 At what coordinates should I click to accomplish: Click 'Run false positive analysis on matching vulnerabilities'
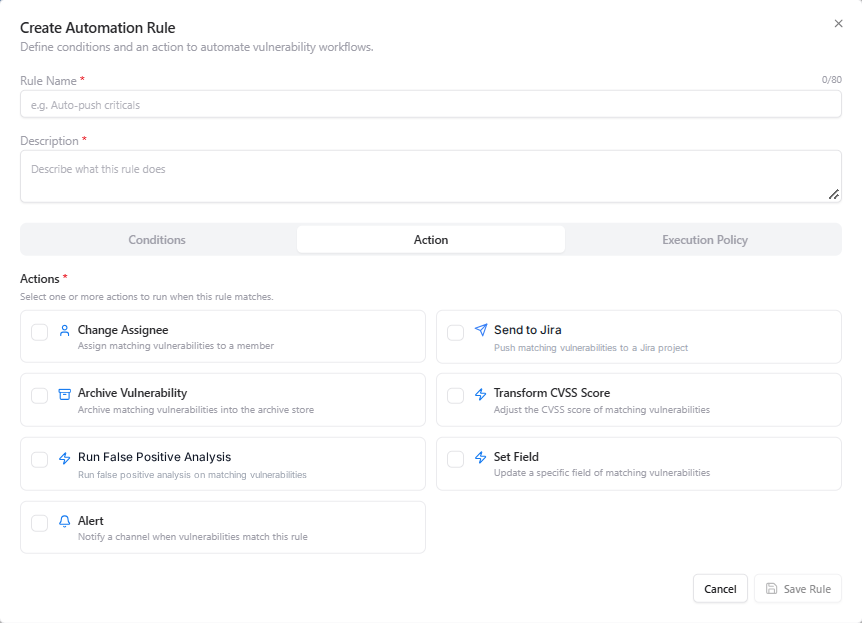pyautogui.click(x=192, y=475)
